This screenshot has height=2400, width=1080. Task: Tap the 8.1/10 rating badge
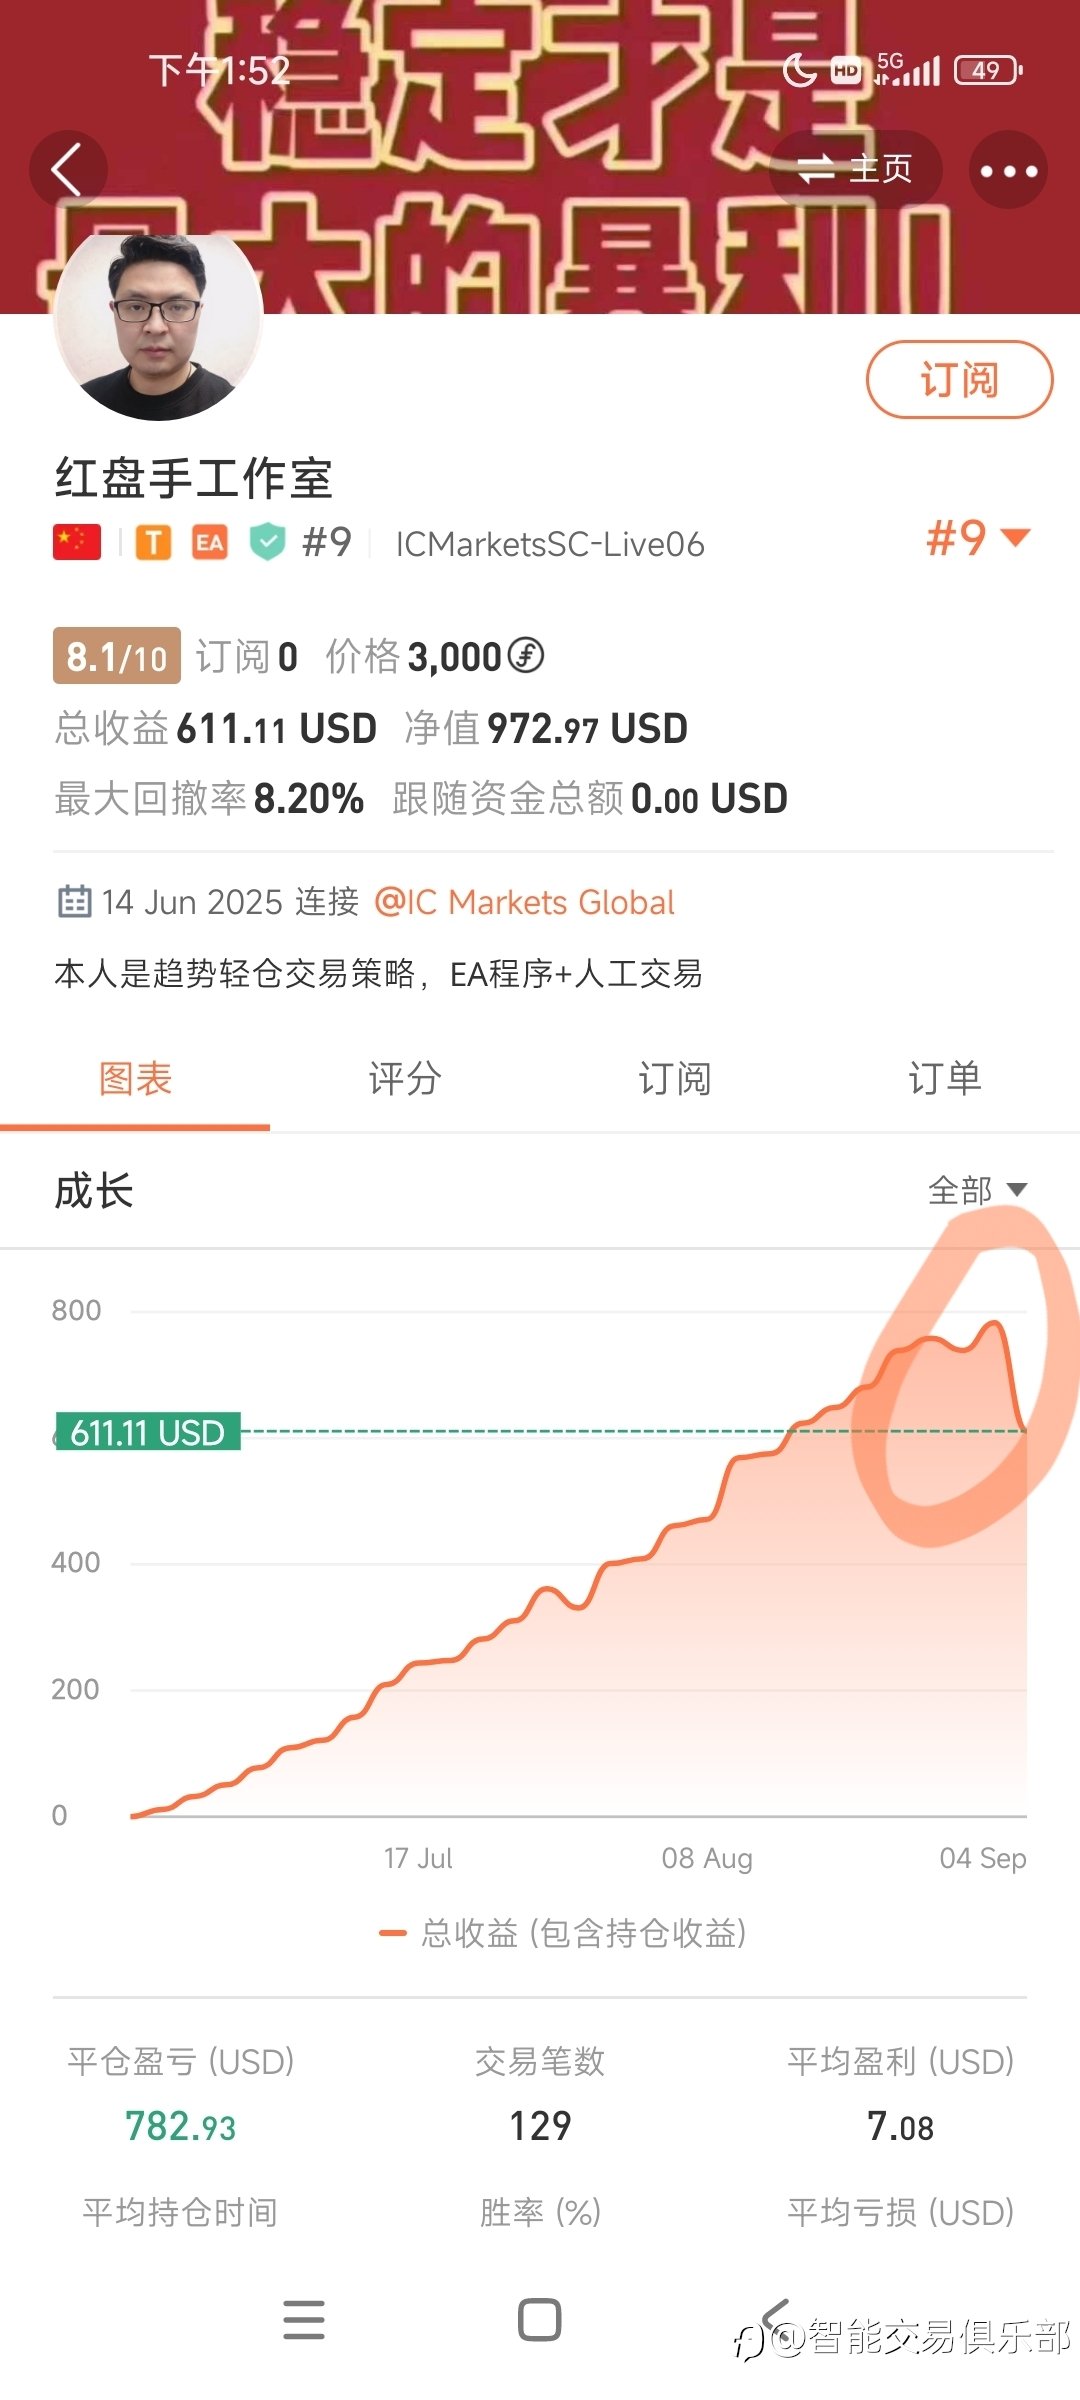(117, 656)
